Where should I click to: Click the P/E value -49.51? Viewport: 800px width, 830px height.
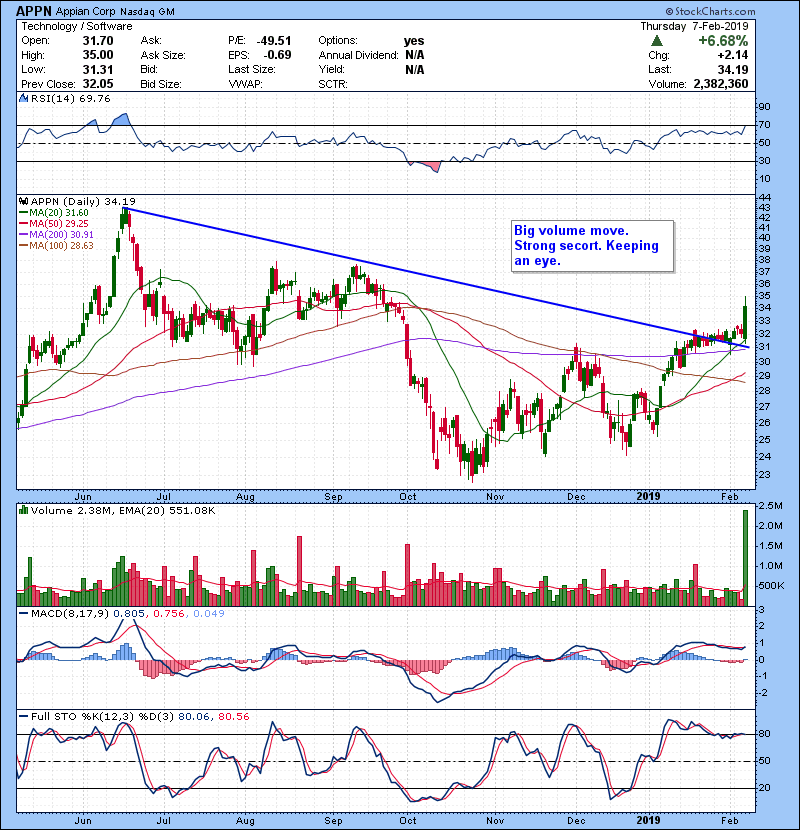274,41
